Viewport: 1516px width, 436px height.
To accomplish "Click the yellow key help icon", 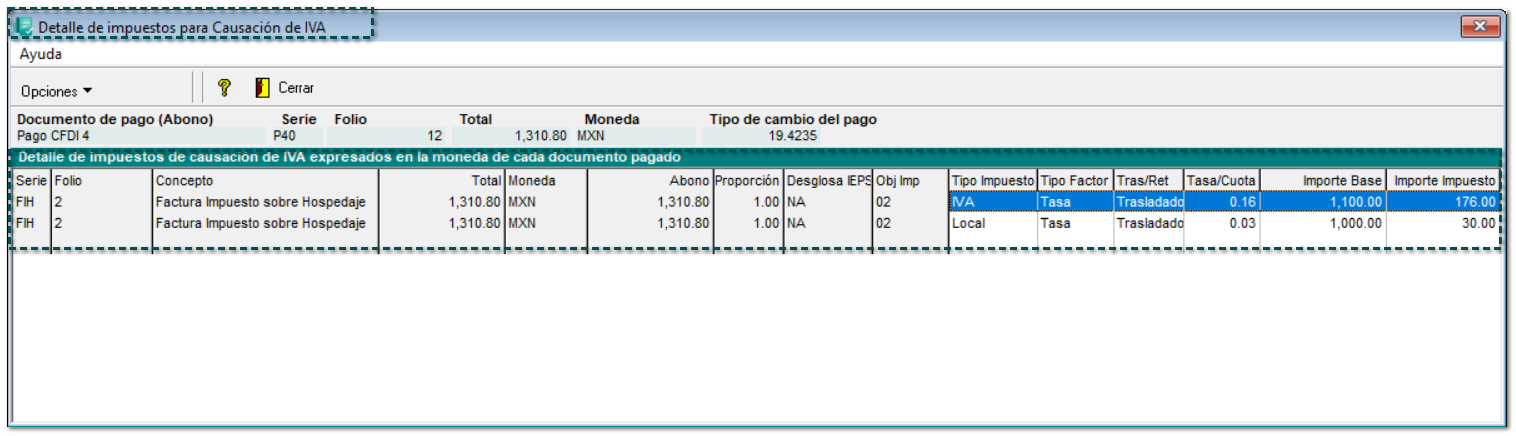I will (224, 88).
